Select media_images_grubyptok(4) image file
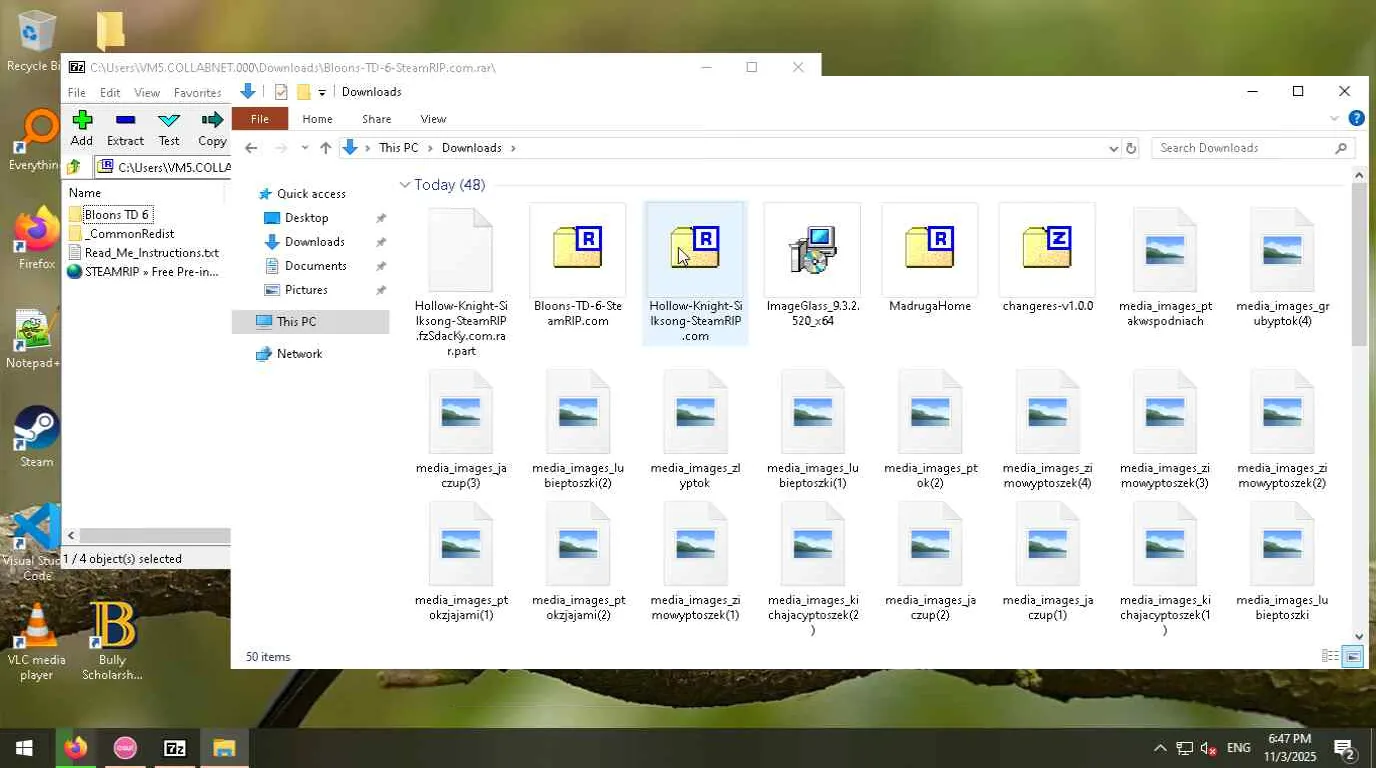 [1282, 267]
